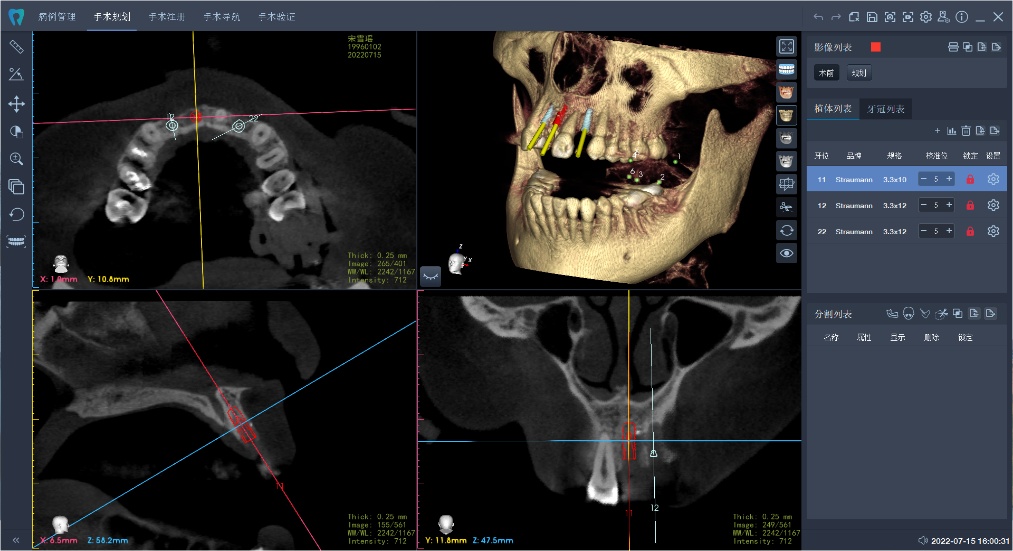Viewport: 1013px width, 551px height.
Task: Click the head orientation icon in axial view
Action: coord(61,263)
